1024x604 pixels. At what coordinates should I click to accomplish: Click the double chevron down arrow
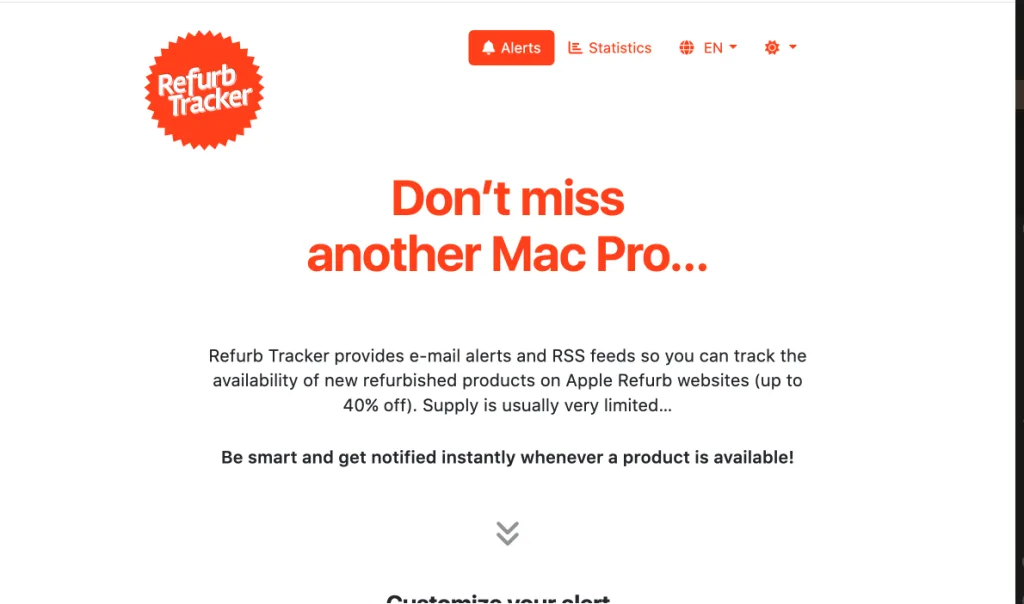(x=507, y=533)
